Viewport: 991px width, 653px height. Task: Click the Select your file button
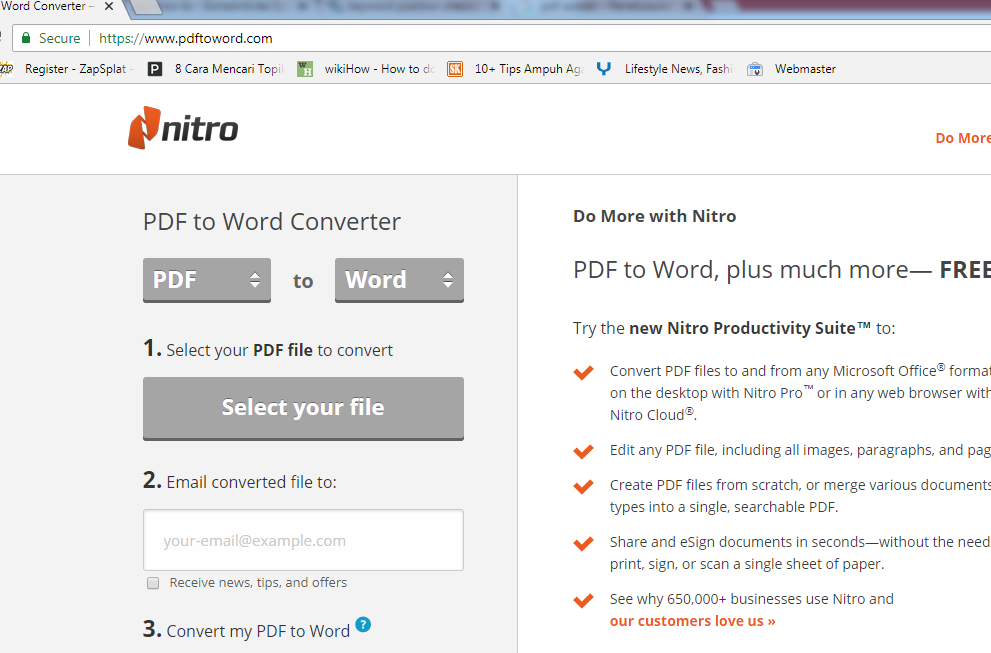303,408
